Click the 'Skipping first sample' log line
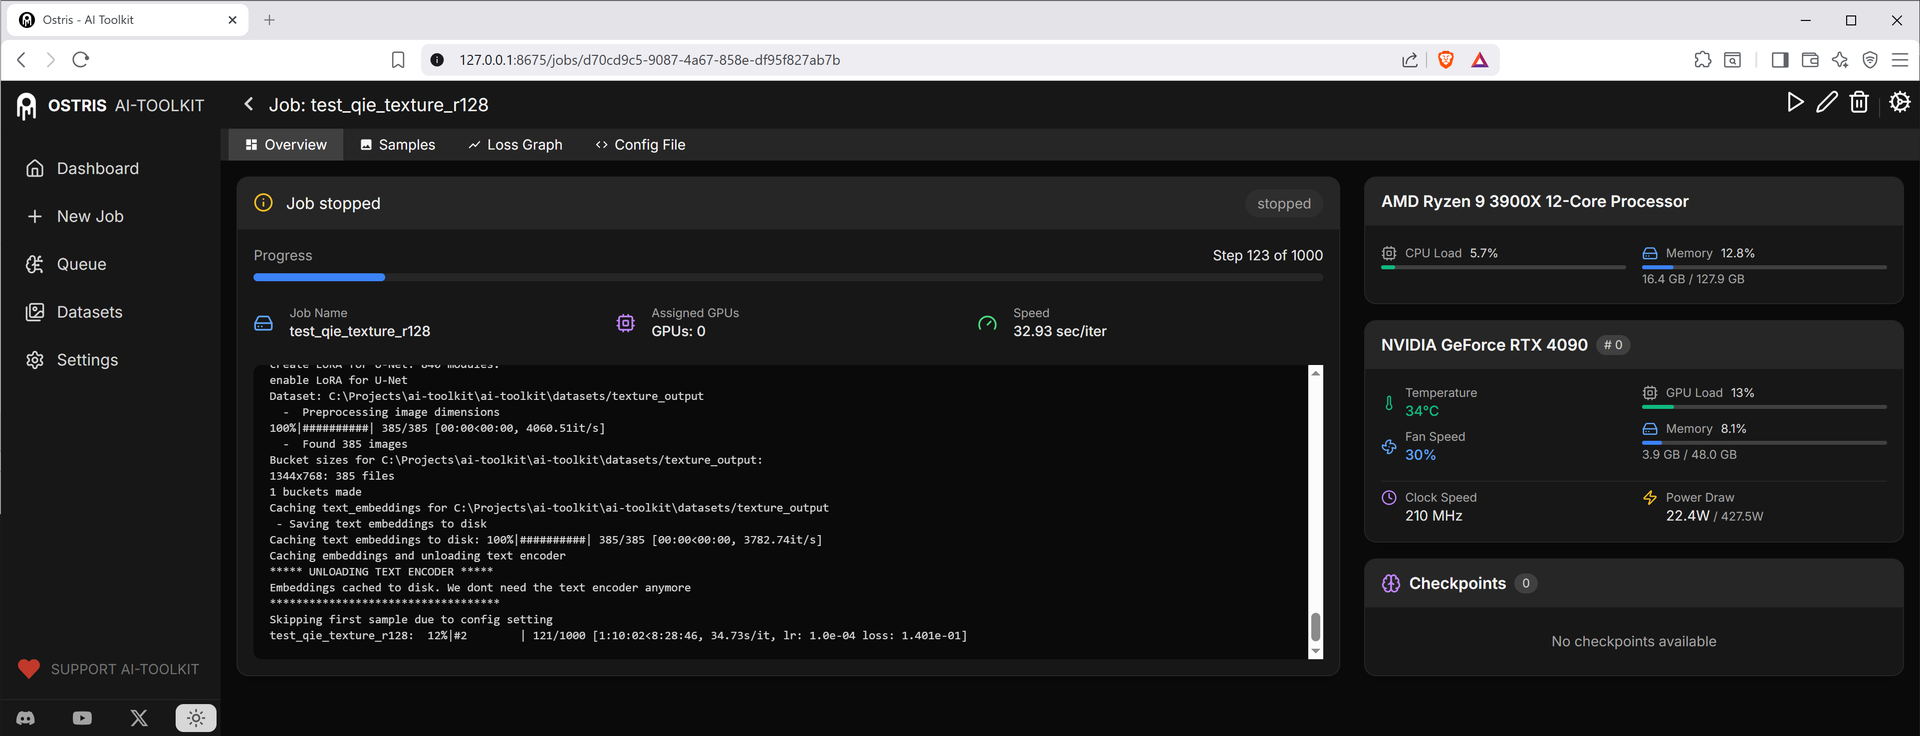The width and height of the screenshot is (1920, 736). click(x=411, y=620)
